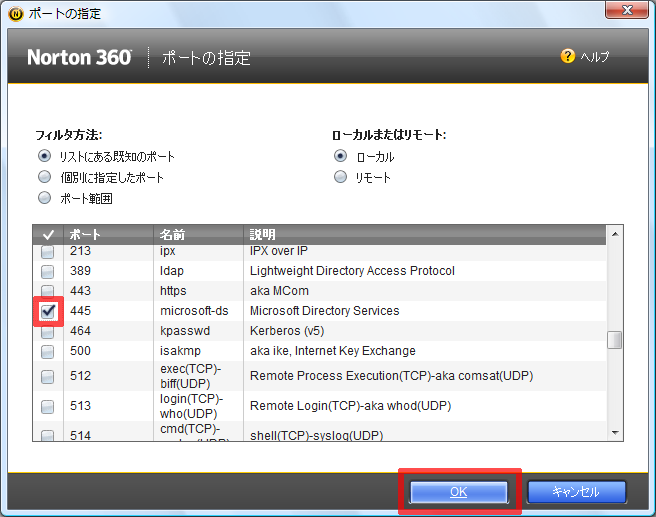The height and width of the screenshot is (517, 656).
Task: Click the キャンセル button
Action: pos(576,492)
